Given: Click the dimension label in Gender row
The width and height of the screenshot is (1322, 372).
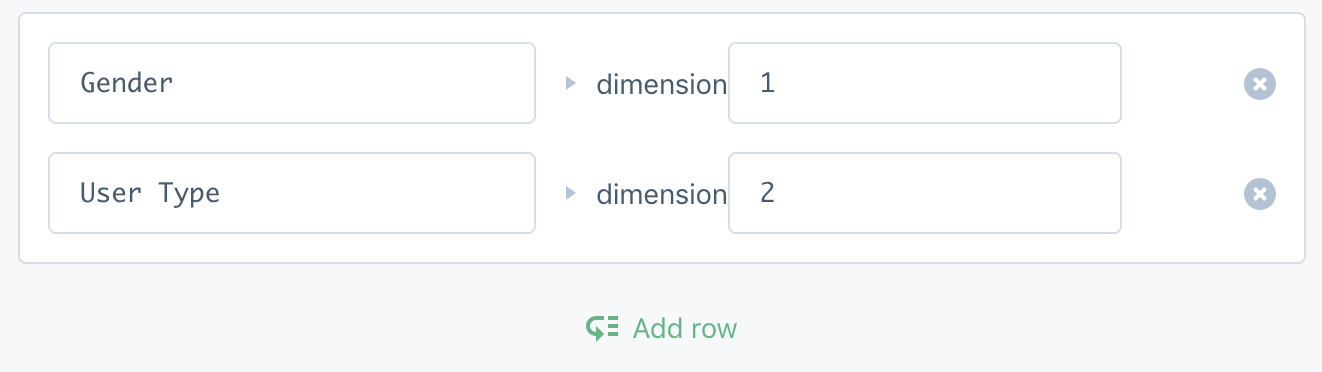Looking at the screenshot, I should [x=661, y=85].
